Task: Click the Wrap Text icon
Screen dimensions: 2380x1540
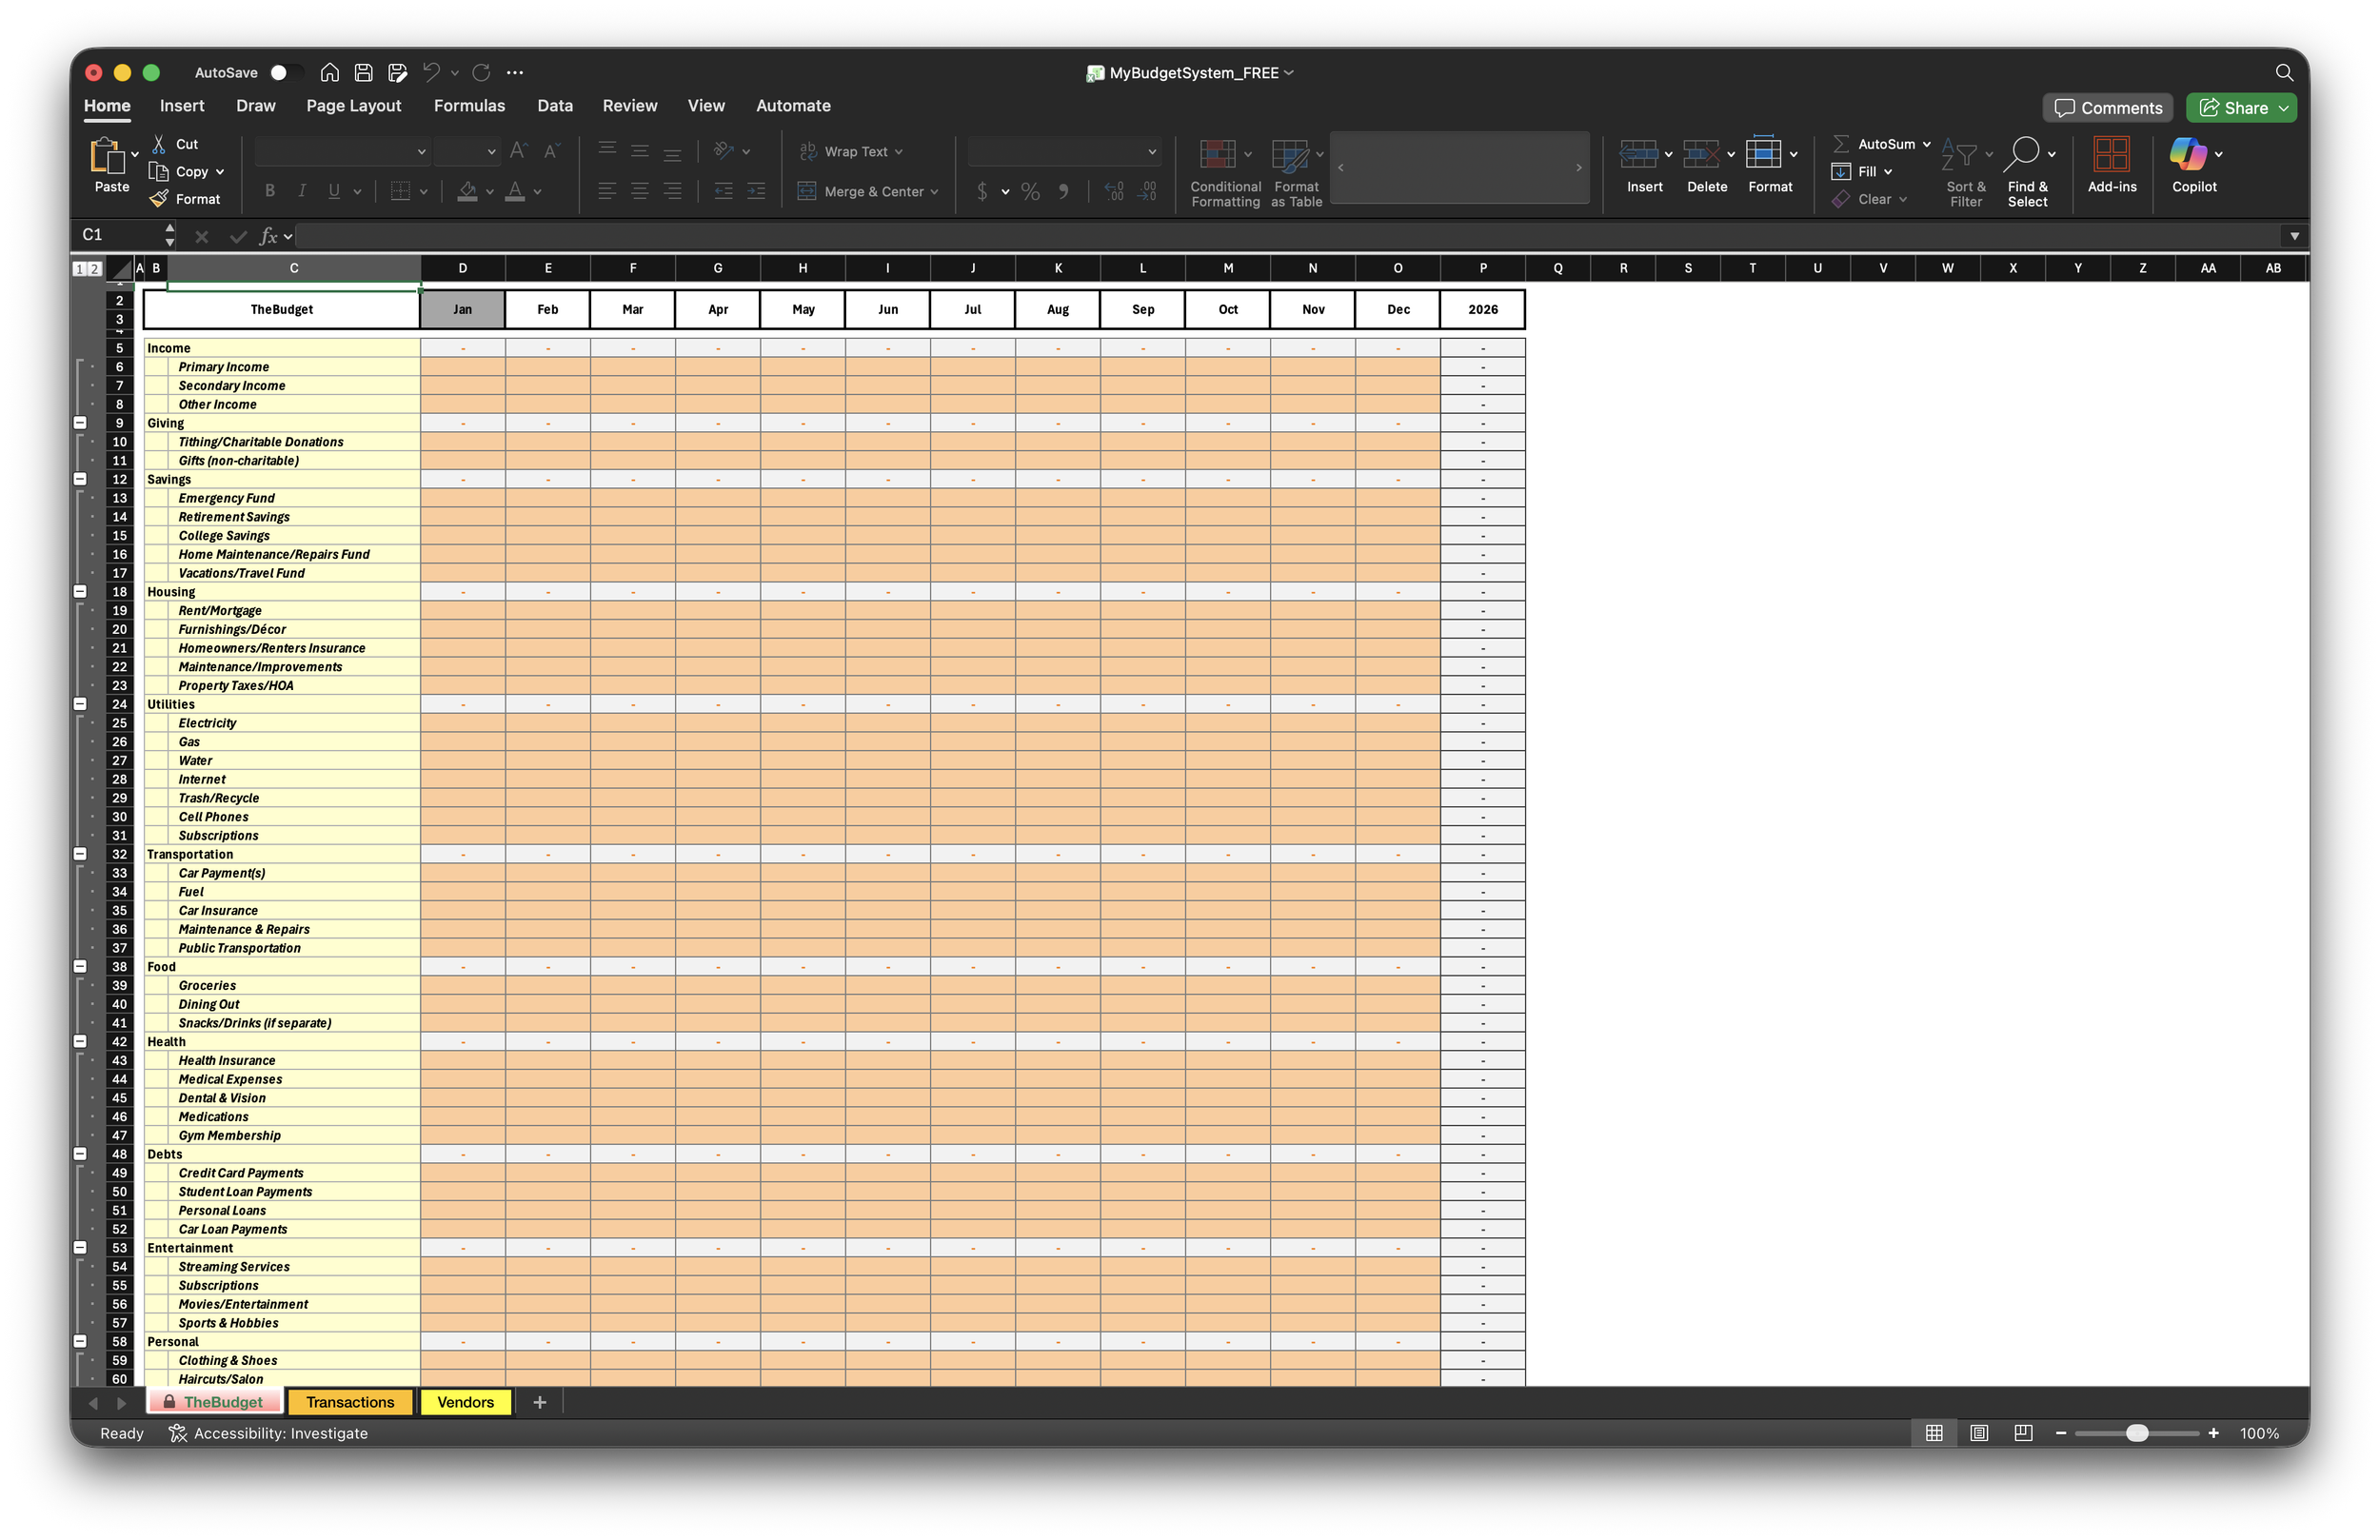Action: 808,150
